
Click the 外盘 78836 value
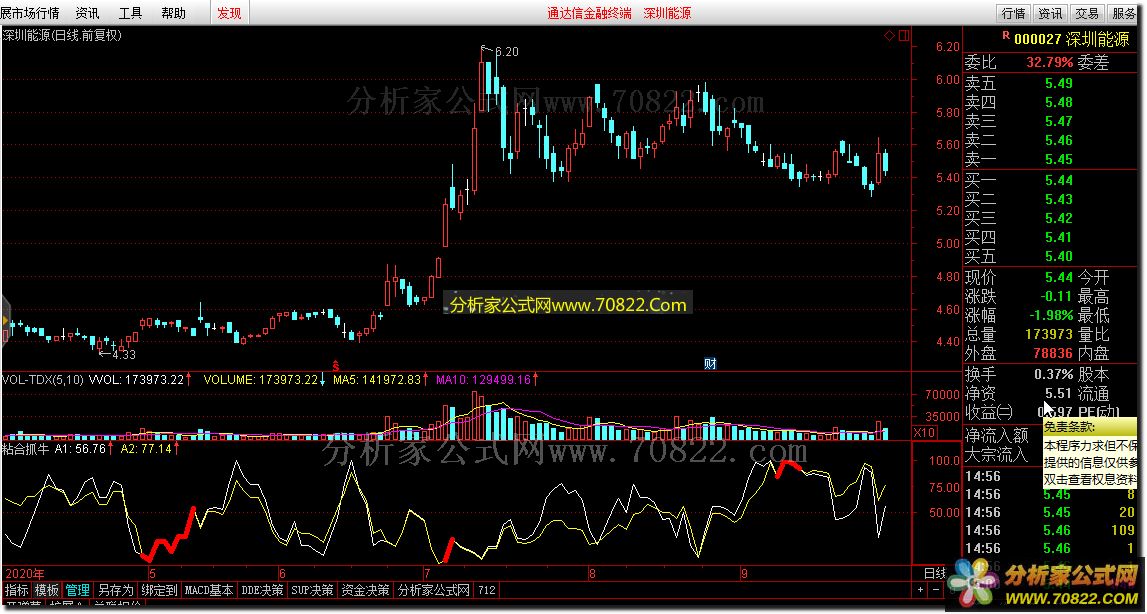pos(1053,353)
